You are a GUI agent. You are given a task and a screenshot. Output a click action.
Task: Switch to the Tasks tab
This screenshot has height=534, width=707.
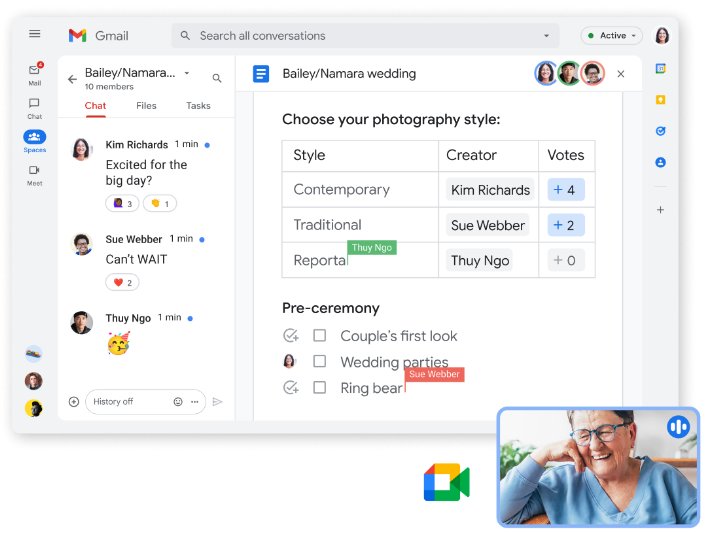[198, 105]
